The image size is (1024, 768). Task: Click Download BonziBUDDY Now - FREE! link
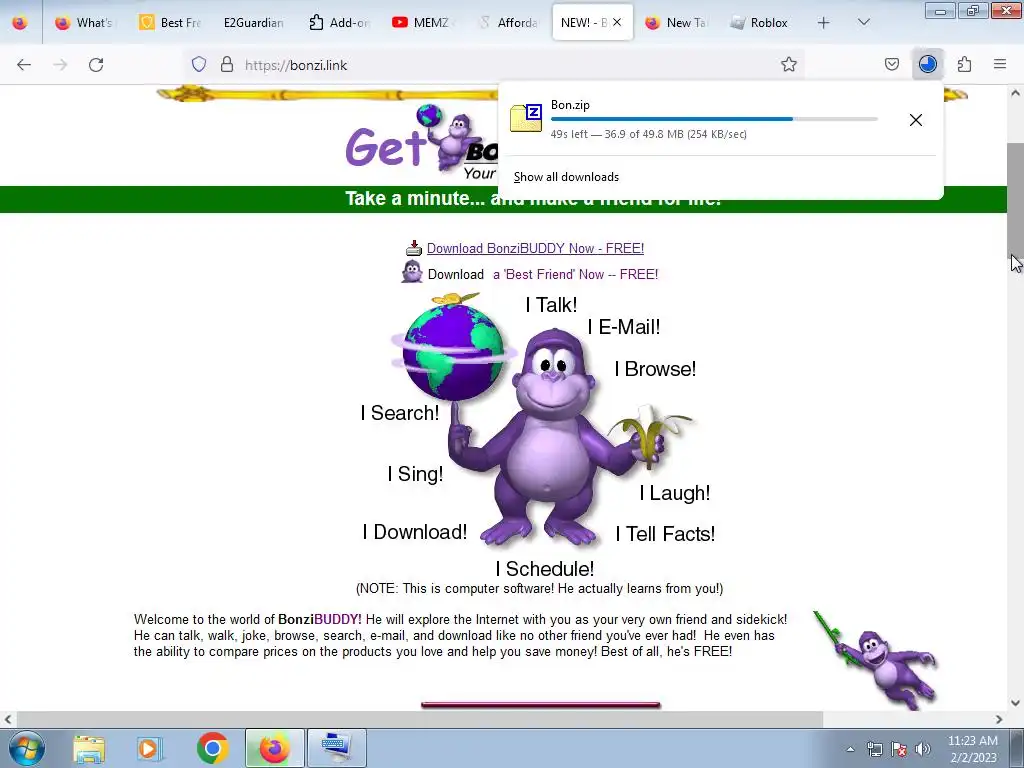pyautogui.click(x=536, y=249)
